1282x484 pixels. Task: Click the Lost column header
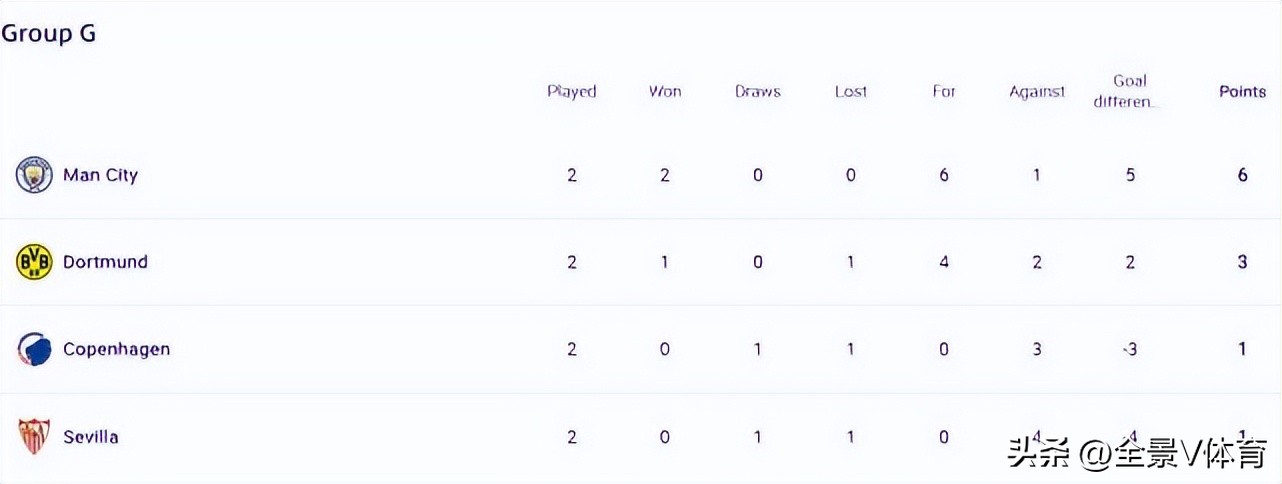coord(851,91)
